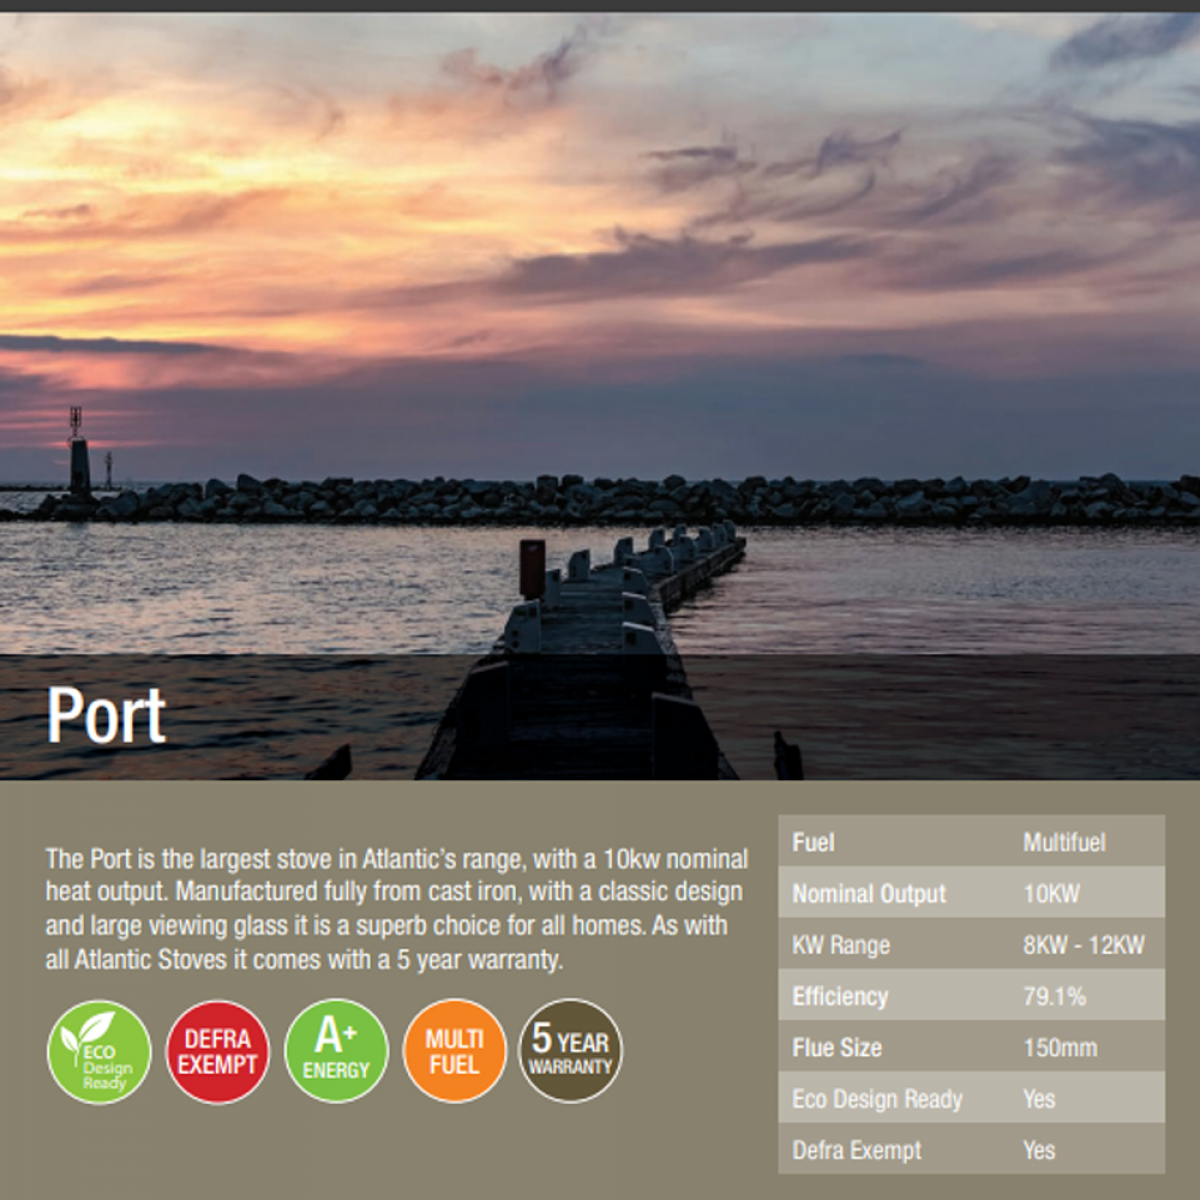Click the 79.1% value
The width and height of the screenshot is (1200, 1200).
point(1054,997)
